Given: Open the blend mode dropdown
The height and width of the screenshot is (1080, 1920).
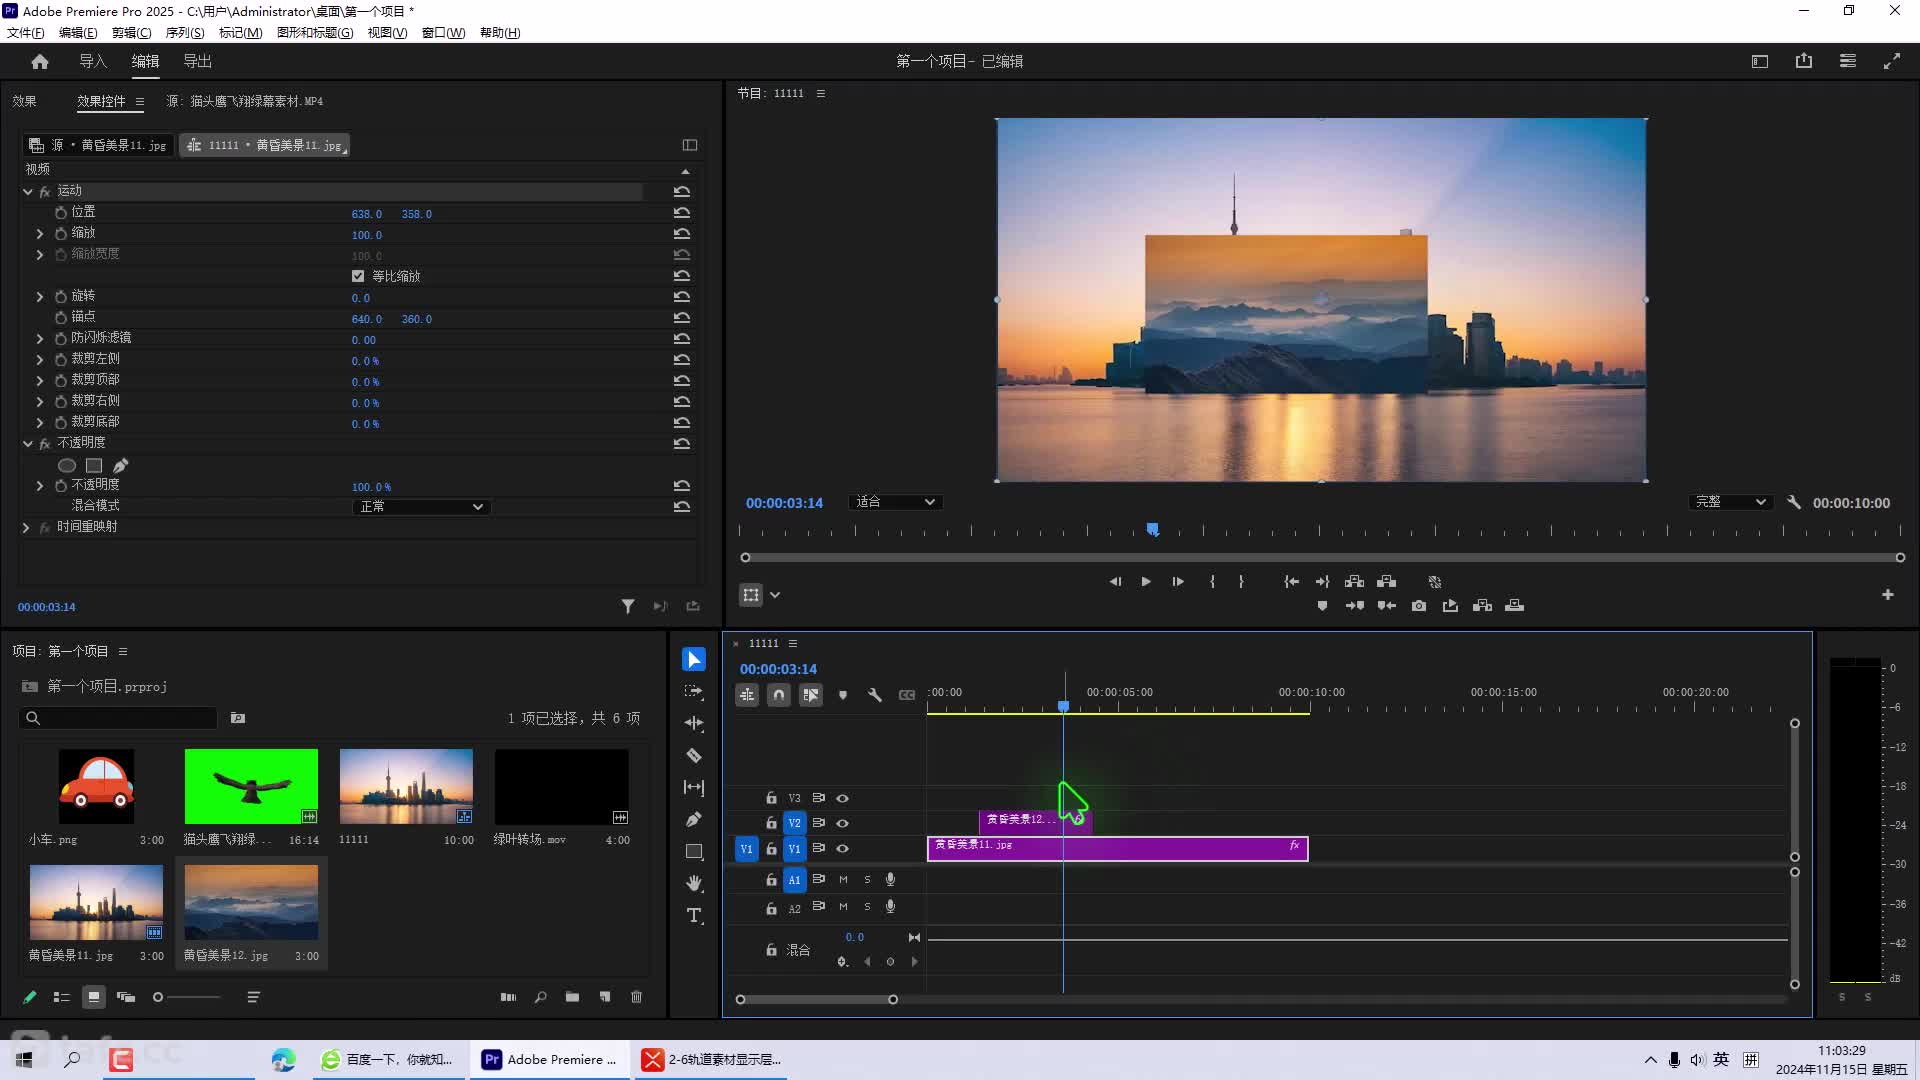Looking at the screenshot, I should (421, 507).
